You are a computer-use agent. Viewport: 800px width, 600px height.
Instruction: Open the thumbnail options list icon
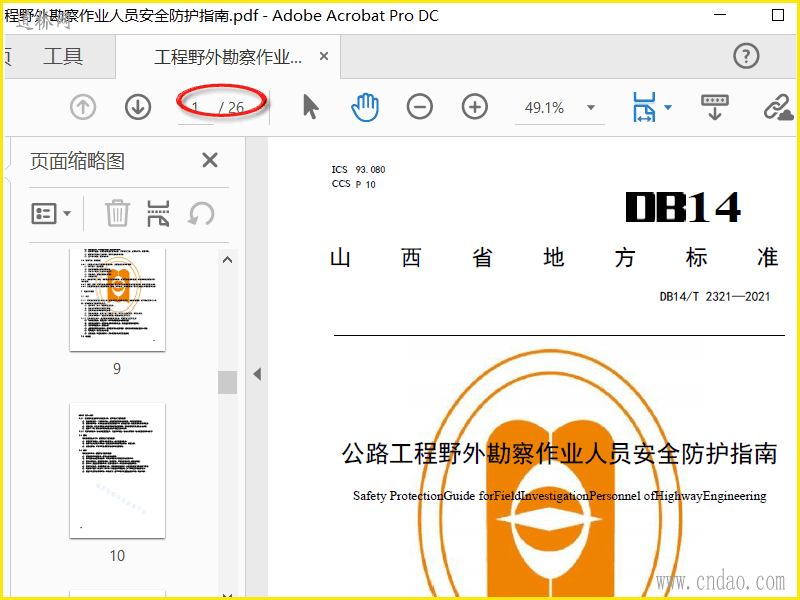click(x=44, y=213)
